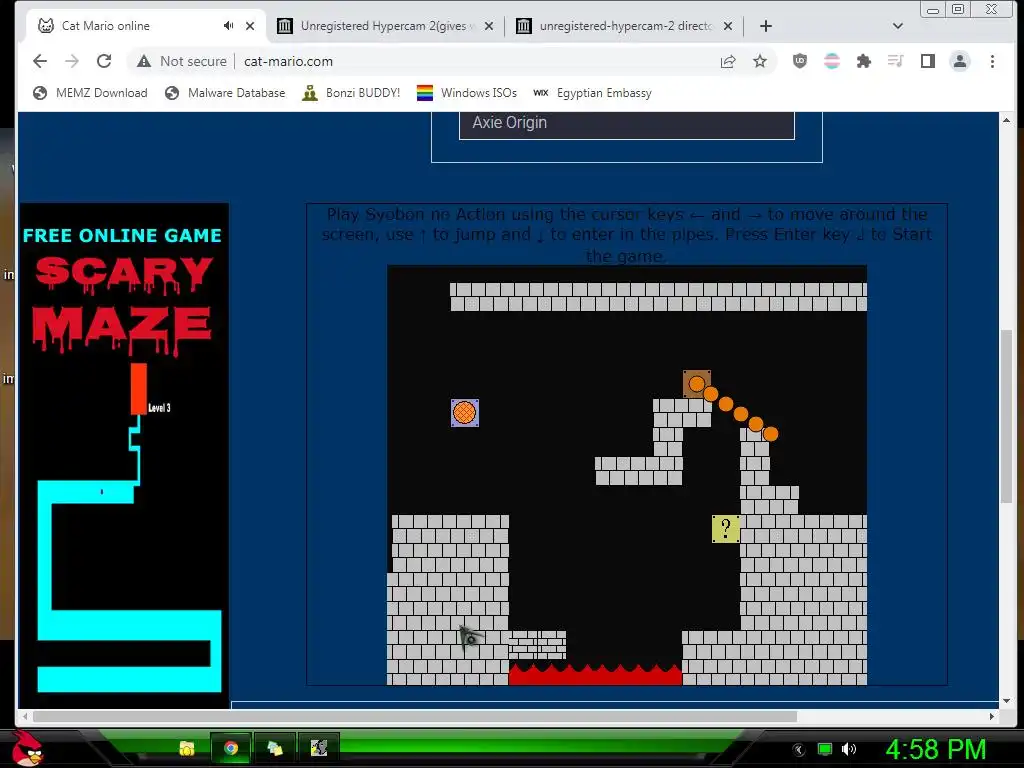Viewport: 1024px width, 768px height.
Task: Open a new browser tab
Action: coord(766,26)
